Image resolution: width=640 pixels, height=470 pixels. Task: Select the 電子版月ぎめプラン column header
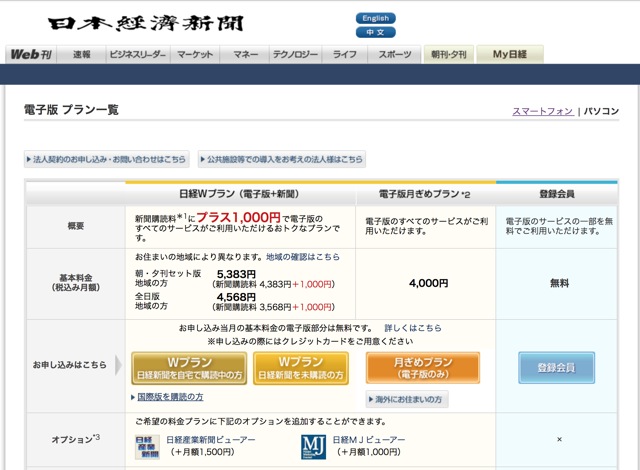pos(424,194)
